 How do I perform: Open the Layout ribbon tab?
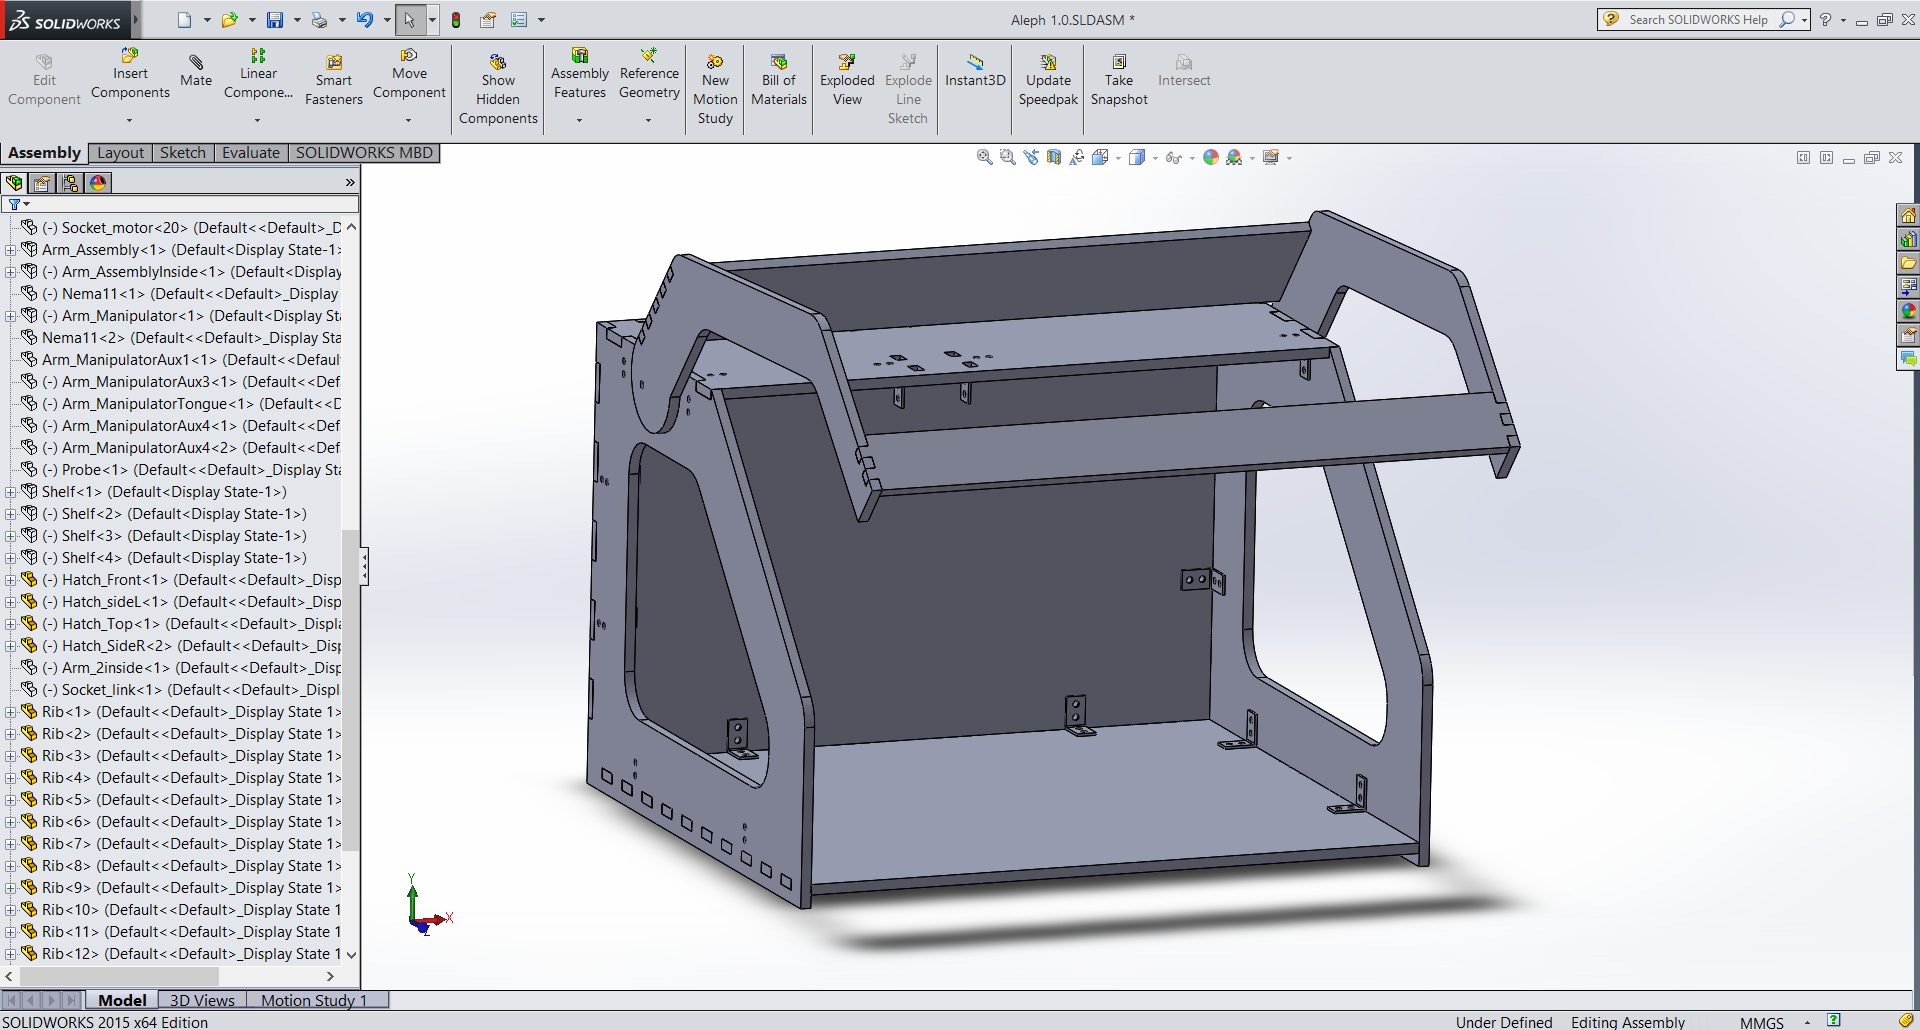[121, 153]
